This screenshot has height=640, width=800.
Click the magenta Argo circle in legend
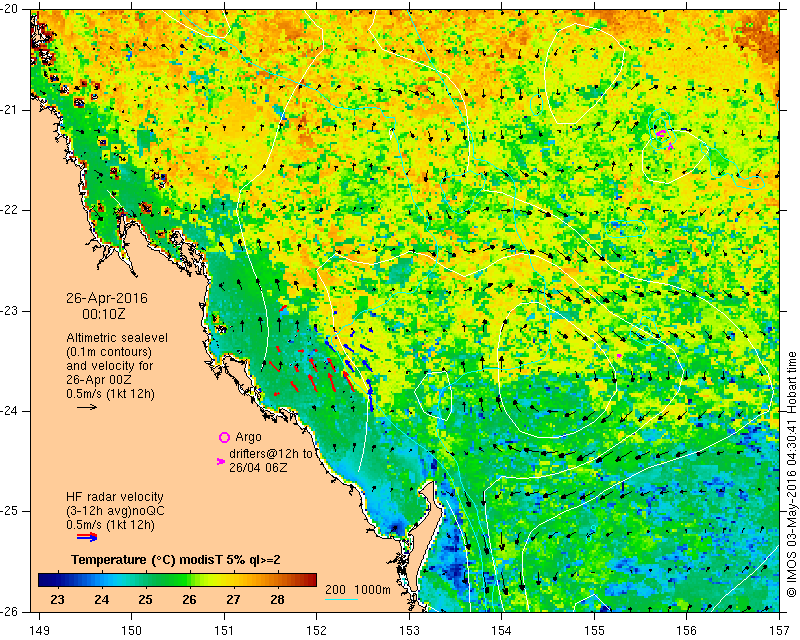click(x=224, y=437)
